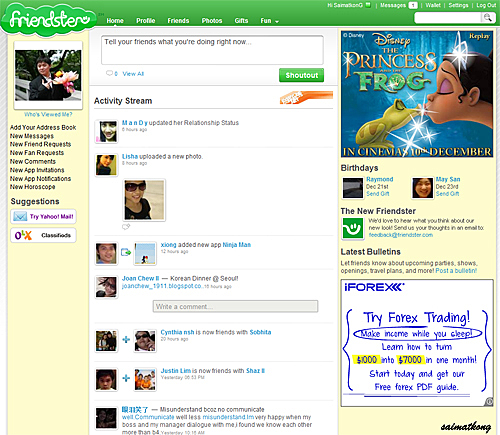Viewport: 500px width, 435px height.
Task: Click the plus icon beside Justin Lim
Action: [126, 378]
